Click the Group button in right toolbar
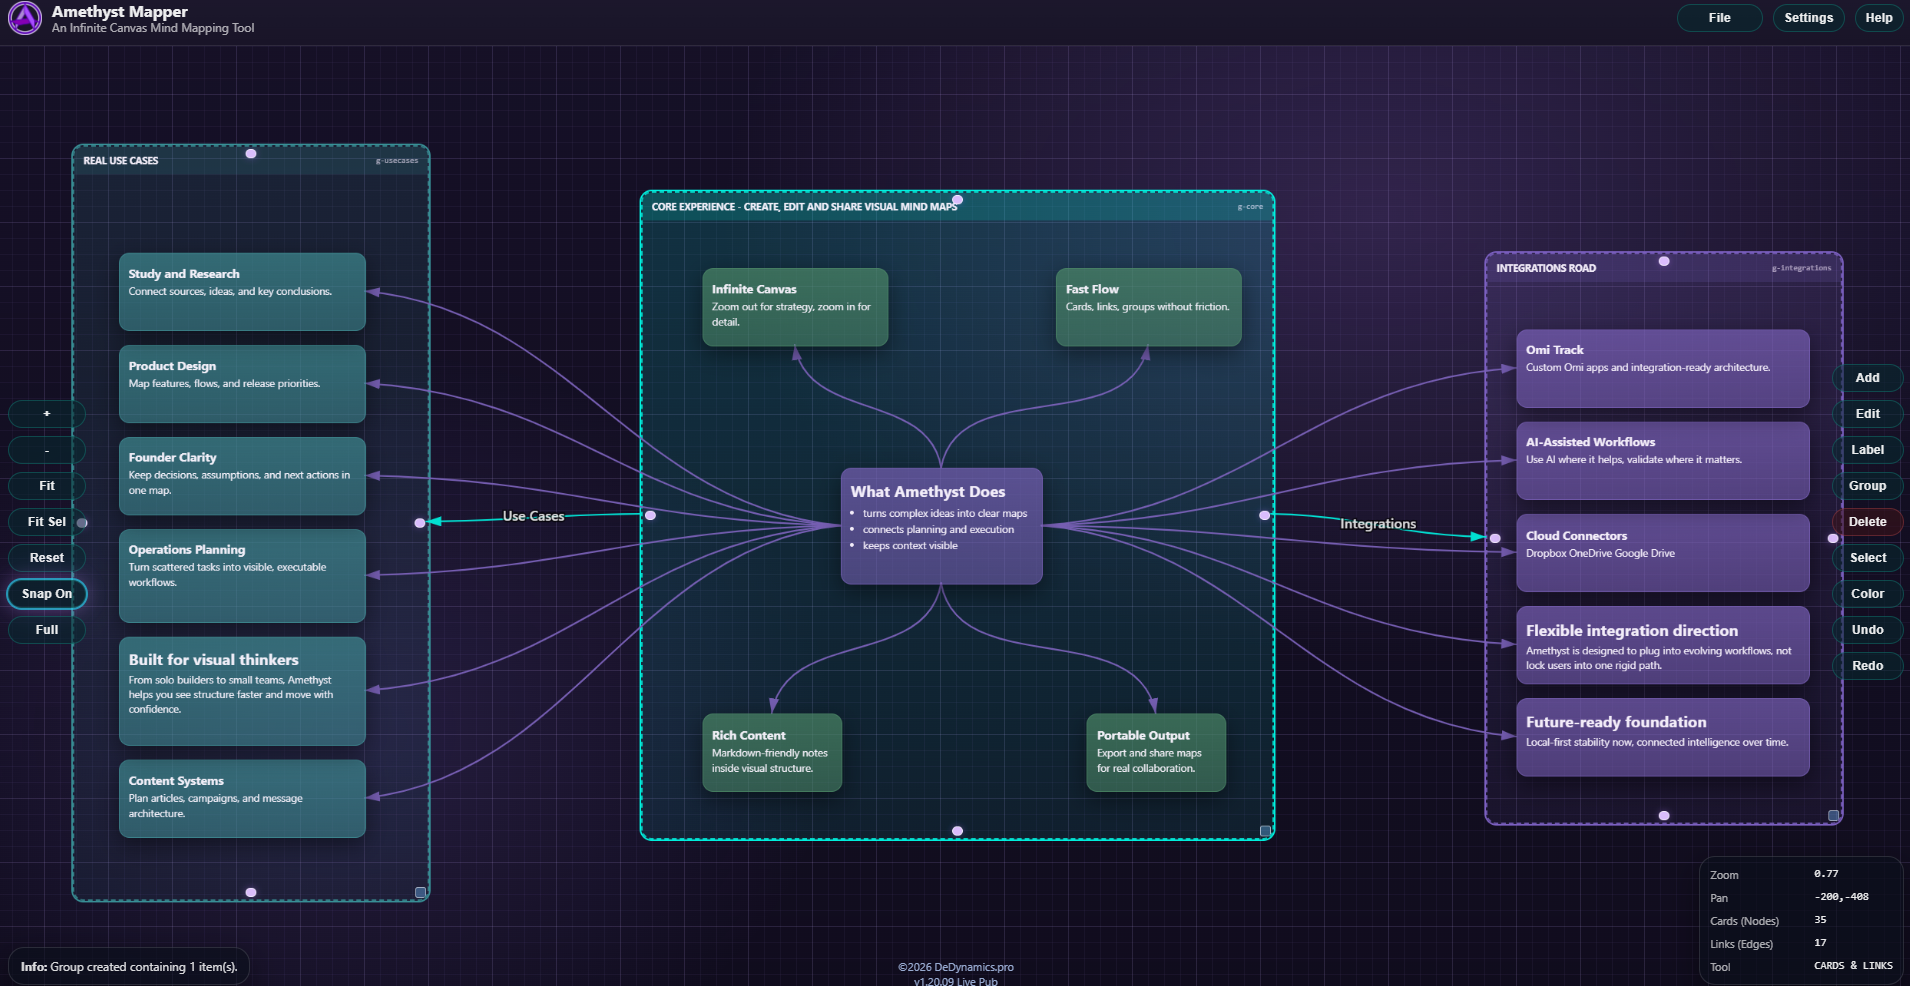 (x=1867, y=486)
